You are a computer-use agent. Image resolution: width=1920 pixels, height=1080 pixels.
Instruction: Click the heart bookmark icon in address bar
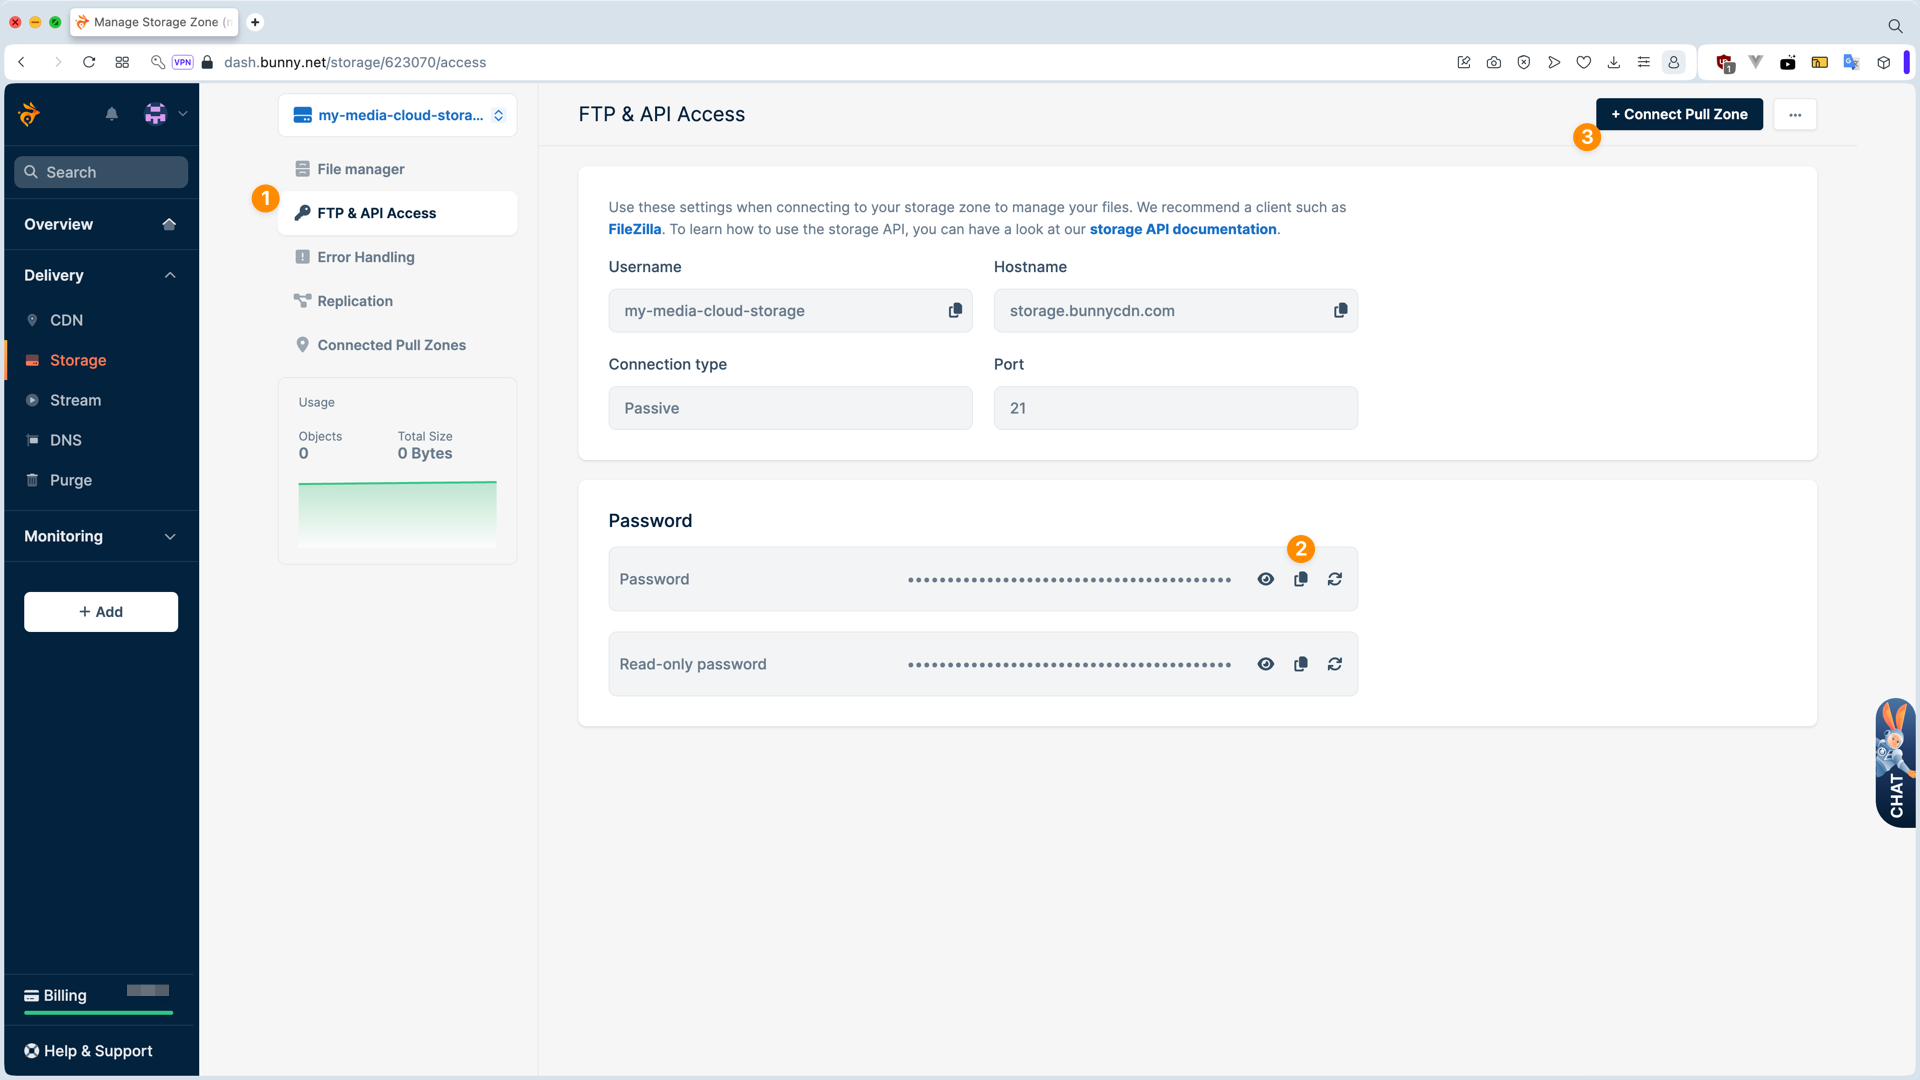pos(1583,62)
